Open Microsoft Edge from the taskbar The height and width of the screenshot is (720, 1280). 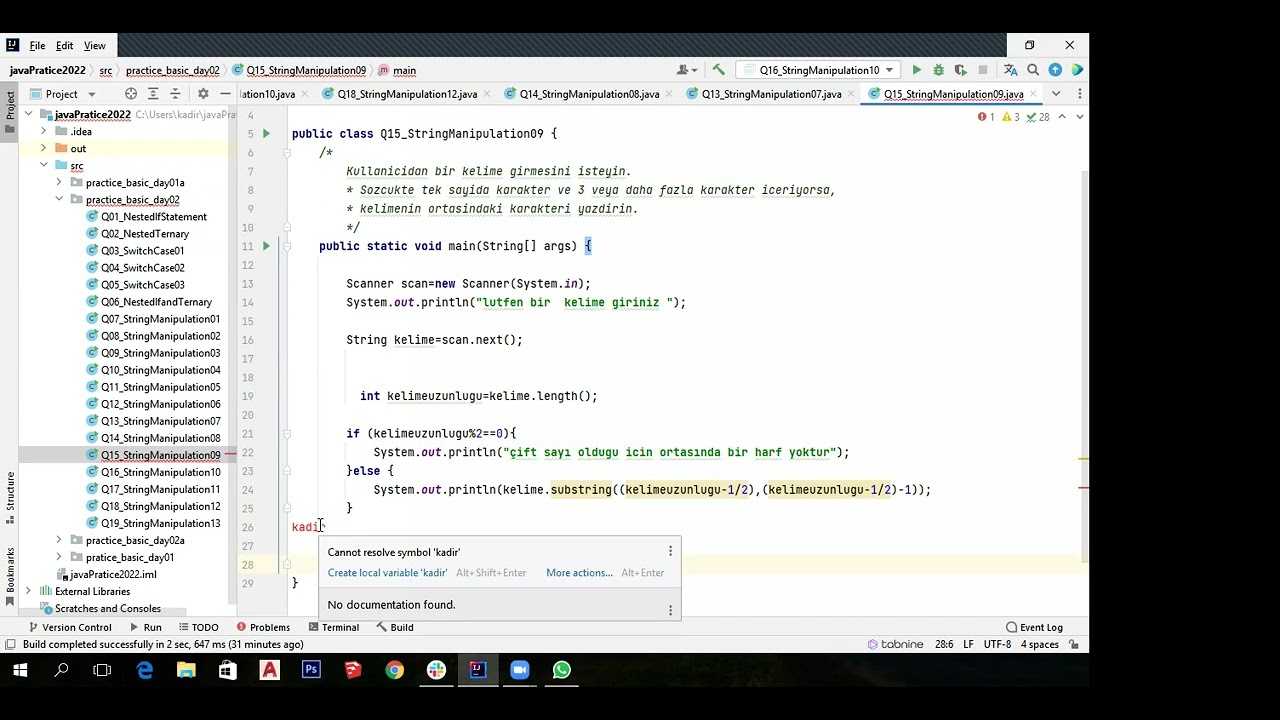click(145, 670)
